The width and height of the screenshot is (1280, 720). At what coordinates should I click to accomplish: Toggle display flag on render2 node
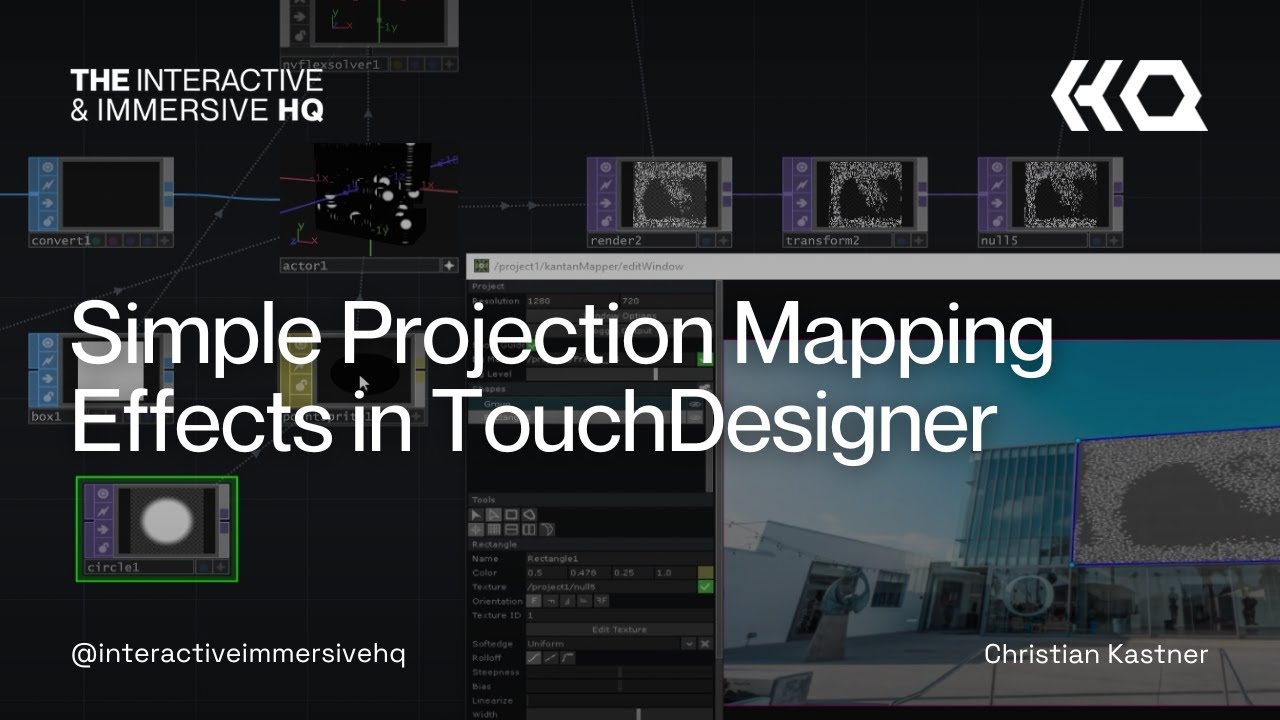[x=707, y=241]
